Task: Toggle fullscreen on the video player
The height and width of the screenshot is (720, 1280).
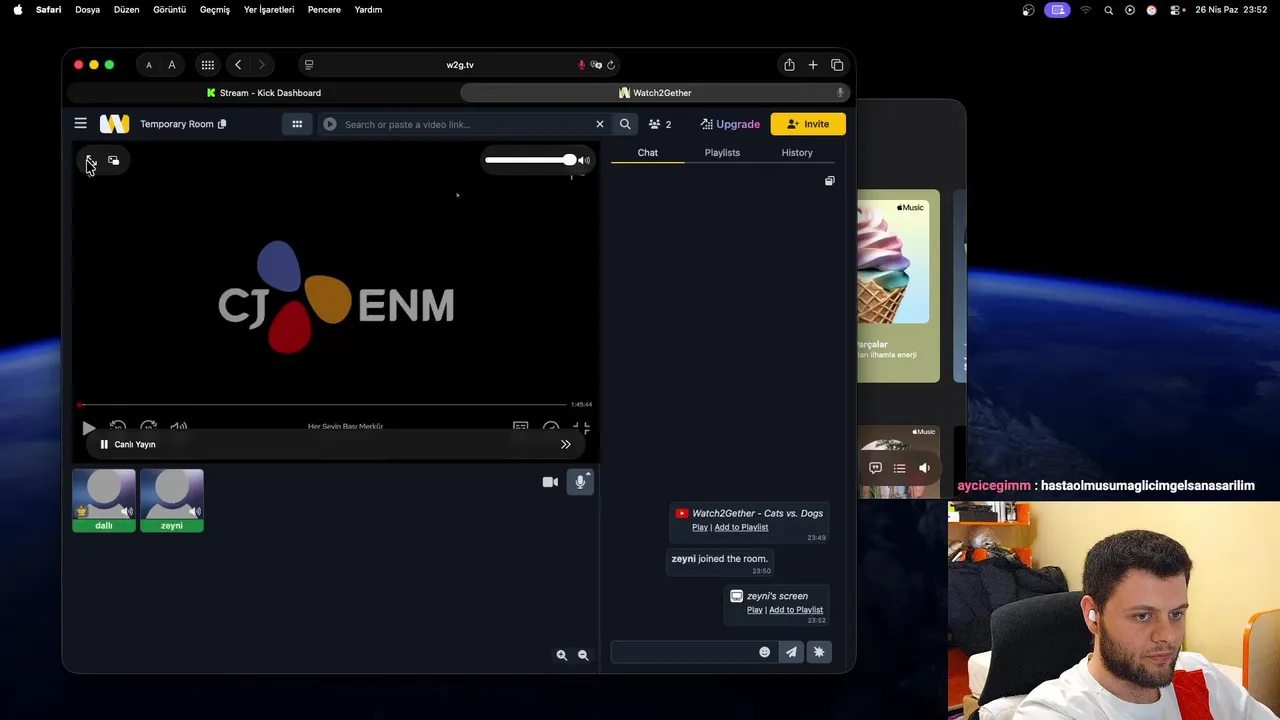Action: pyautogui.click(x=583, y=428)
